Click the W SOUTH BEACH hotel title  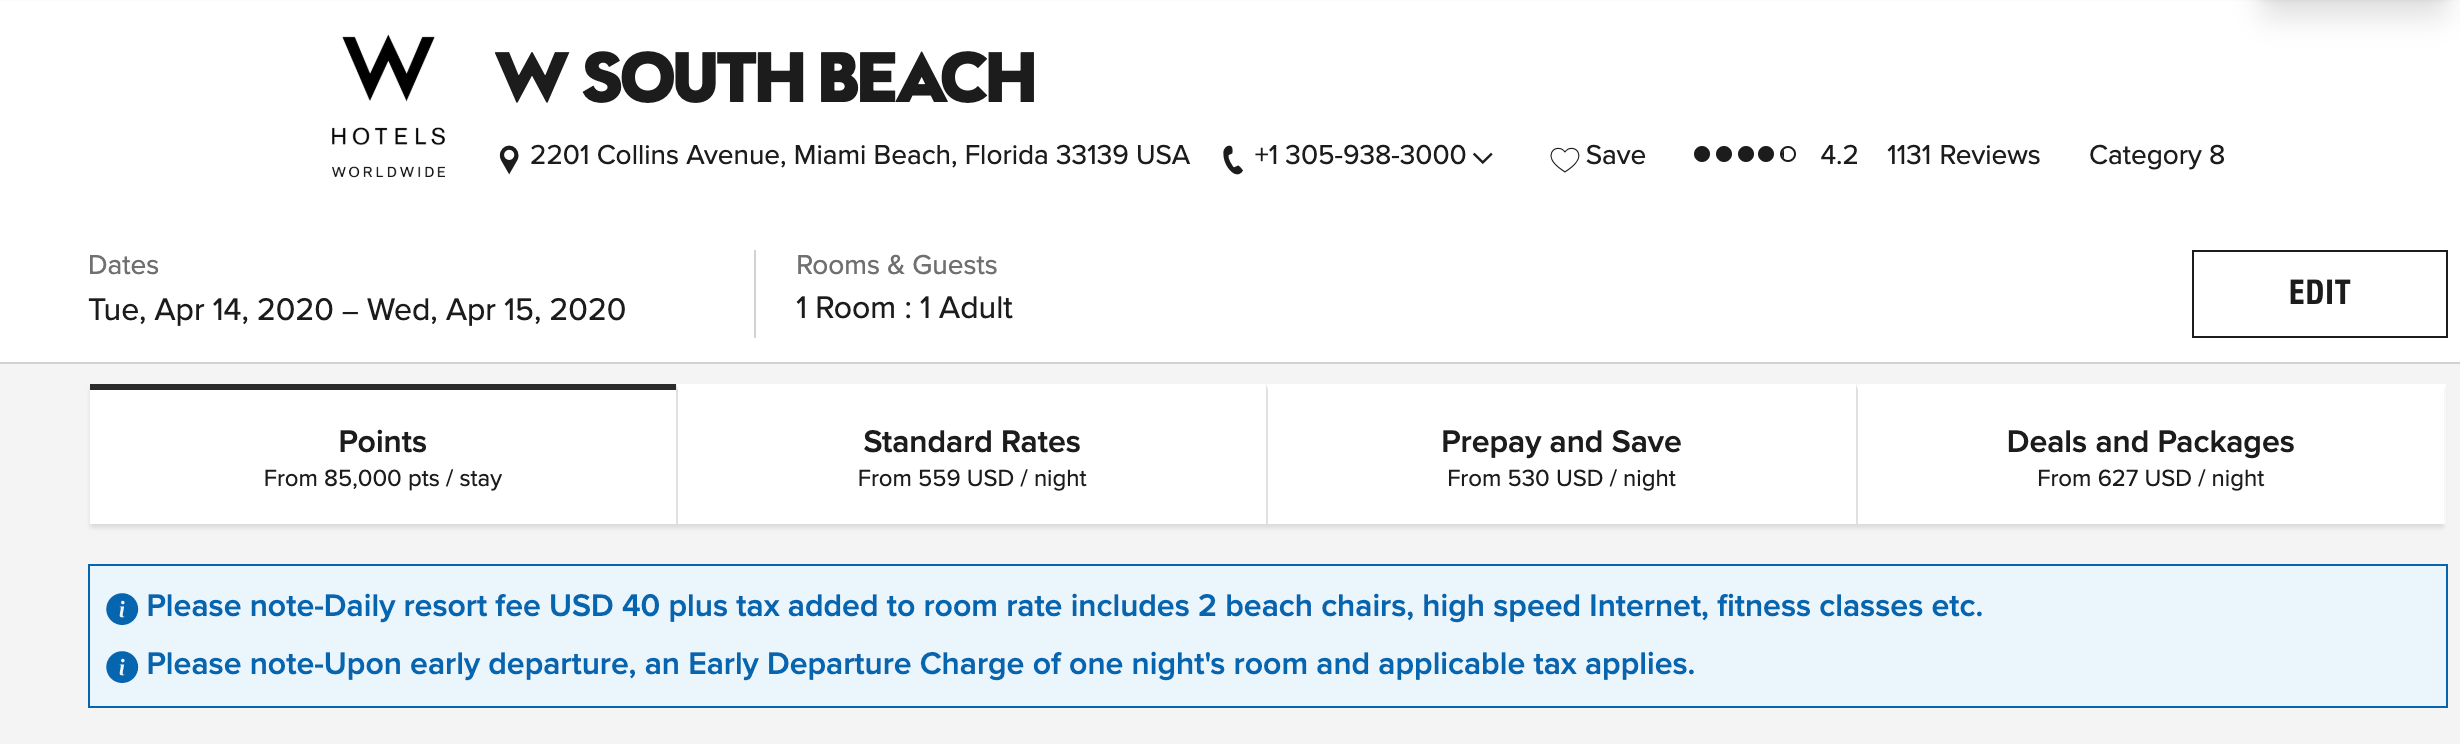click(765, 77)
